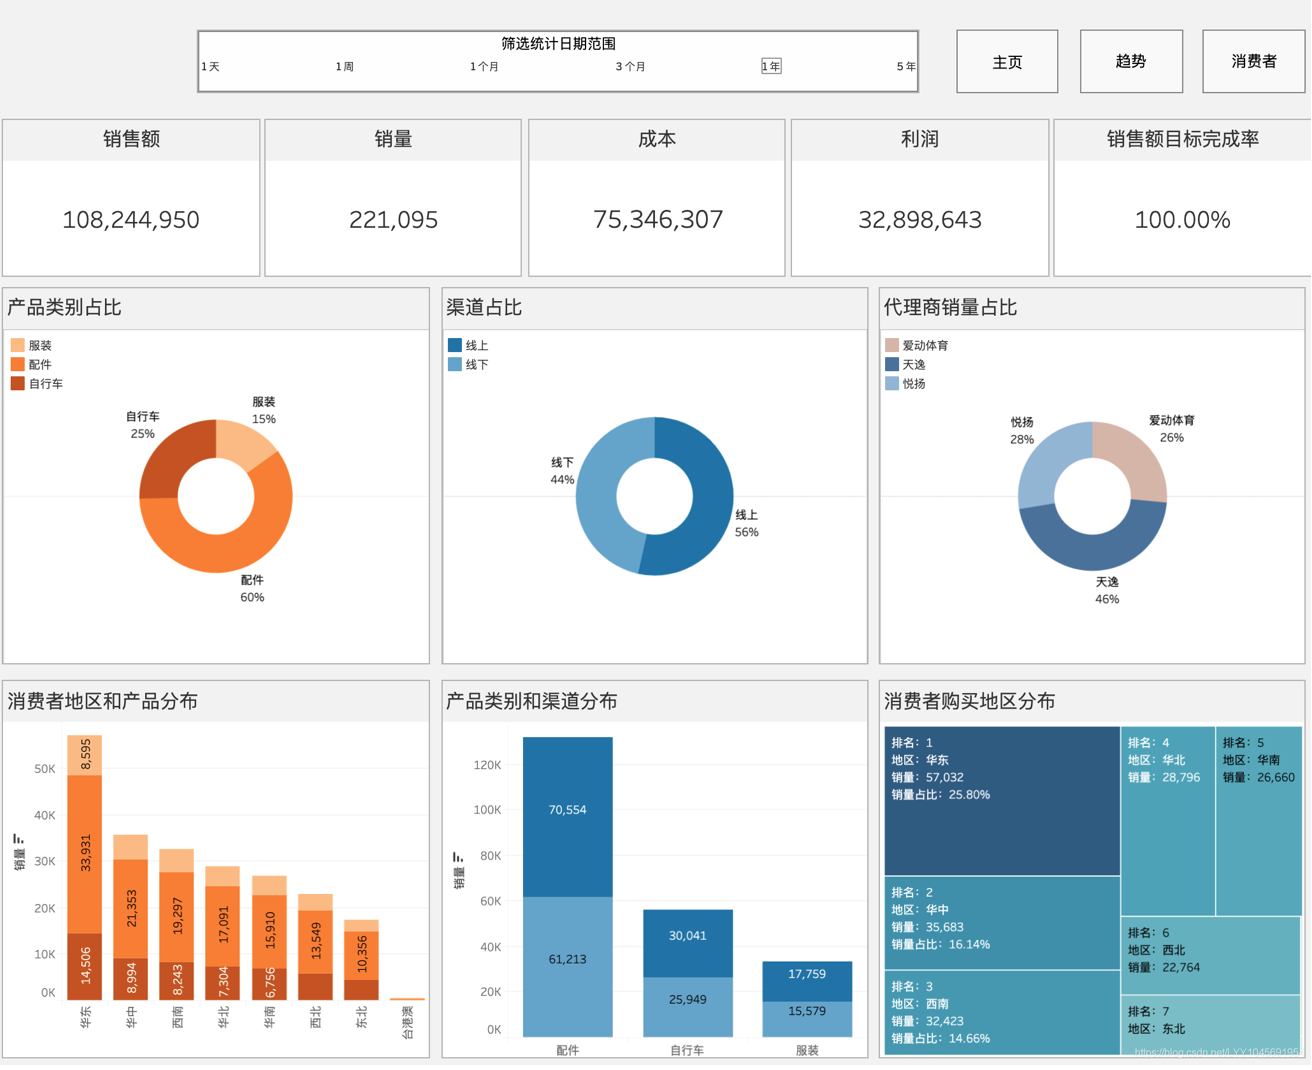This screenshot has height=1070, width=1312.
Task: Go to the 主页 page
Action: (1007, 62)
